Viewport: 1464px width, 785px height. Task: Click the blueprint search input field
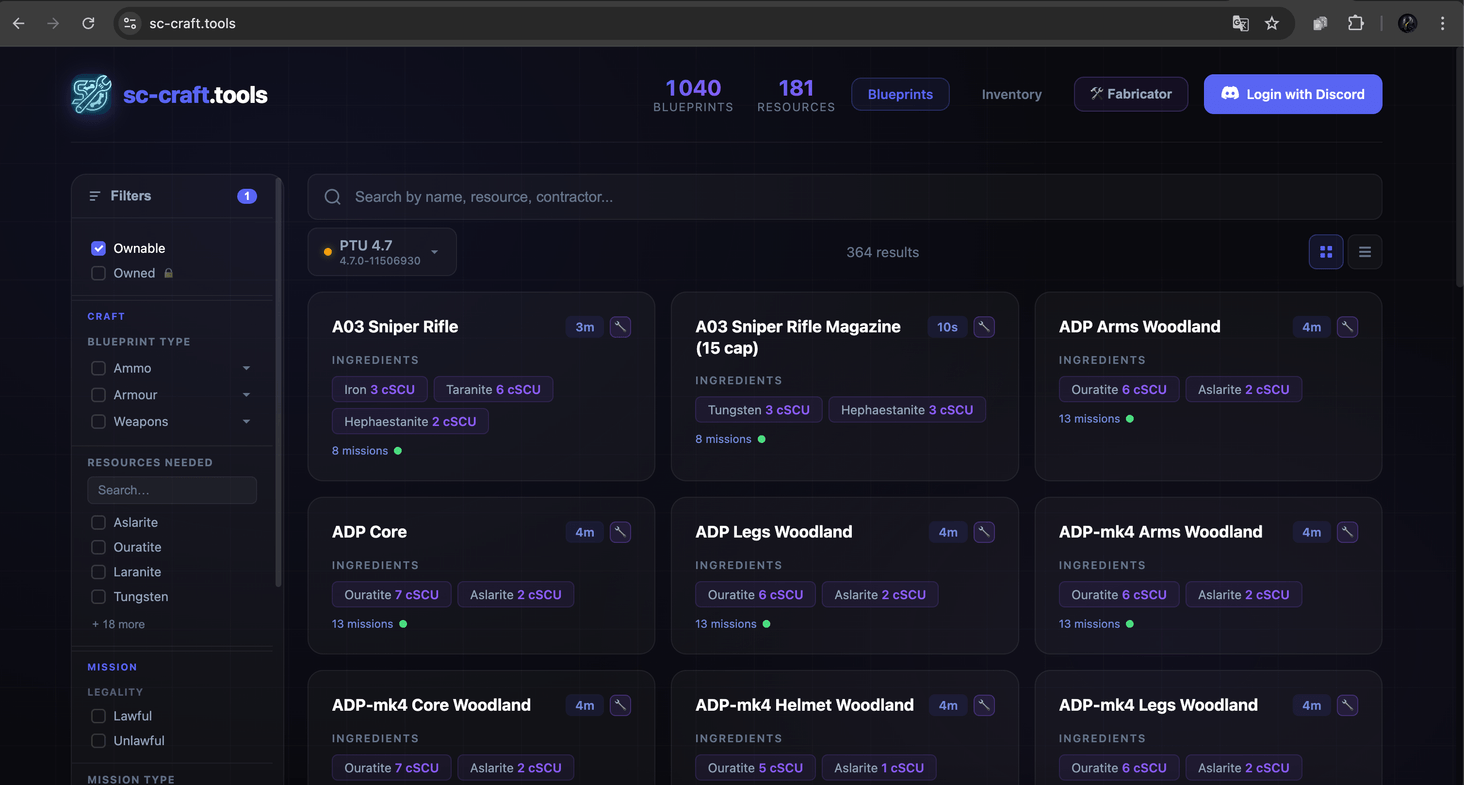700,196
